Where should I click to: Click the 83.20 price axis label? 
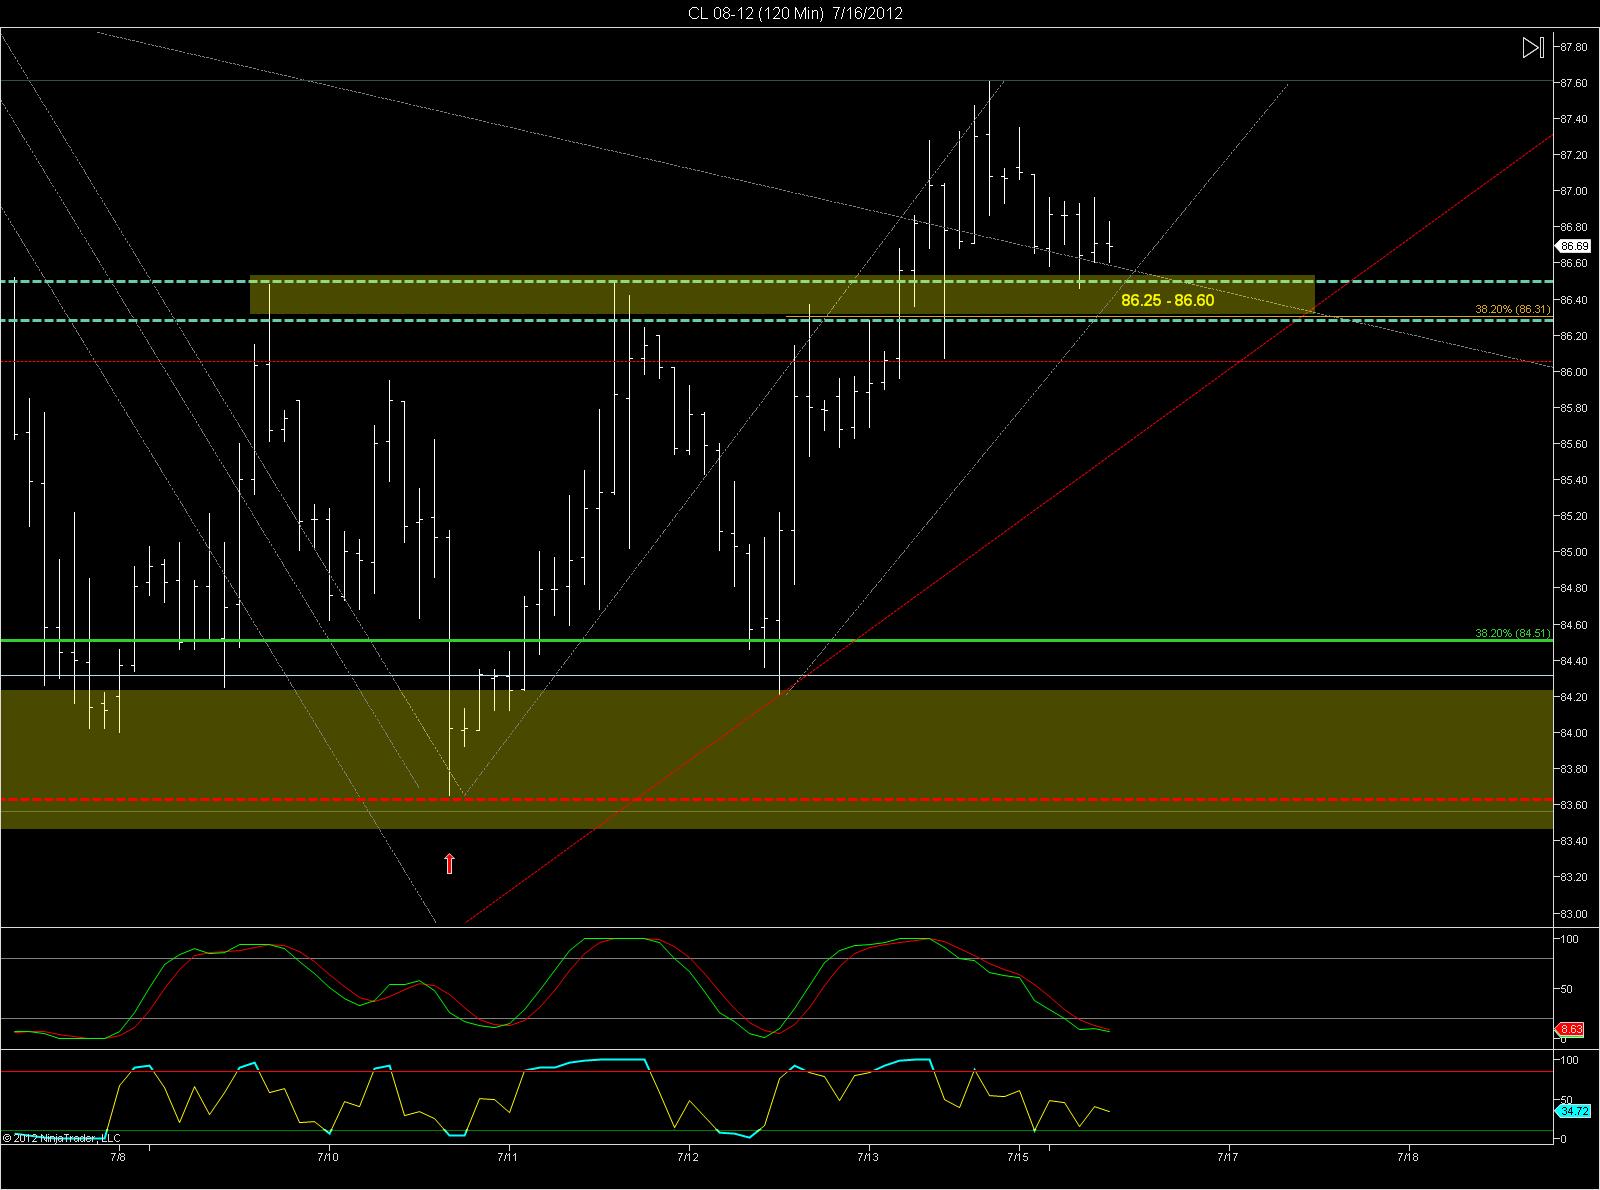1573,877
